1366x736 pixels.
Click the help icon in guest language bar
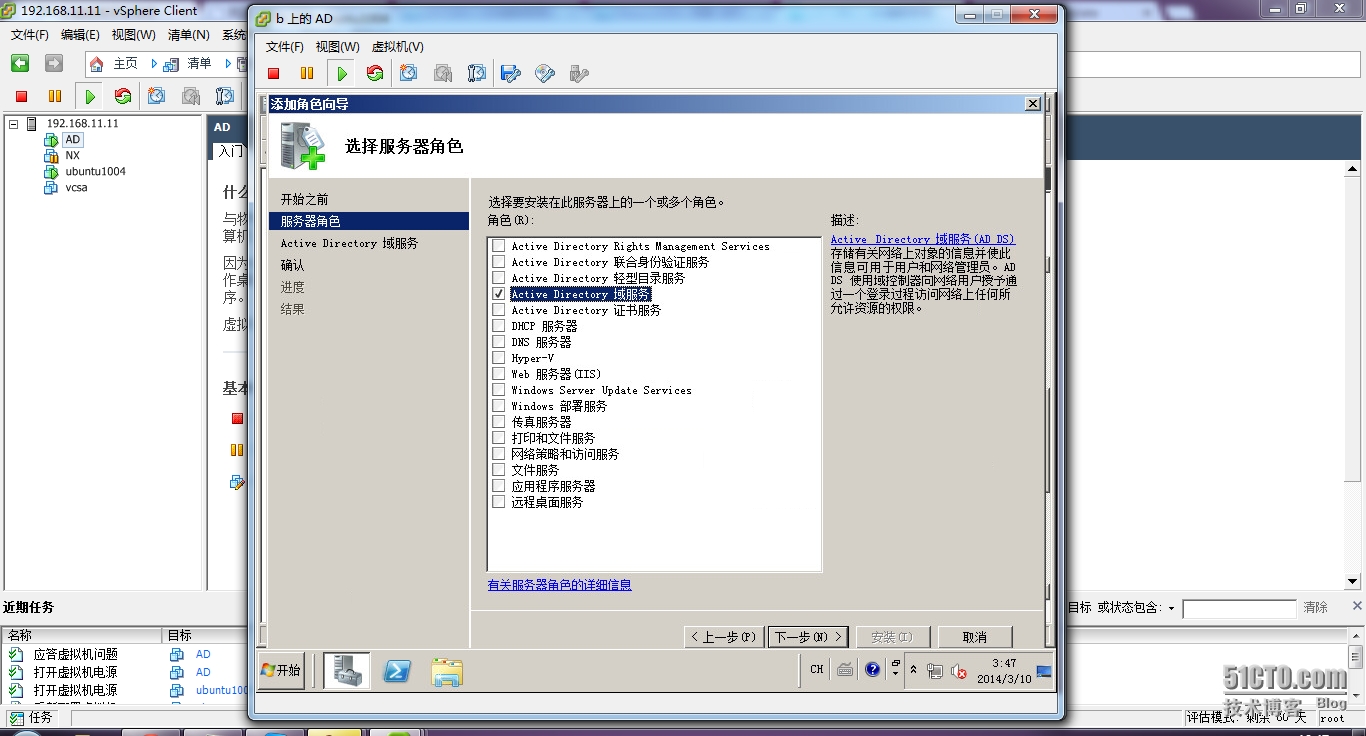click(x=872, y=669)
